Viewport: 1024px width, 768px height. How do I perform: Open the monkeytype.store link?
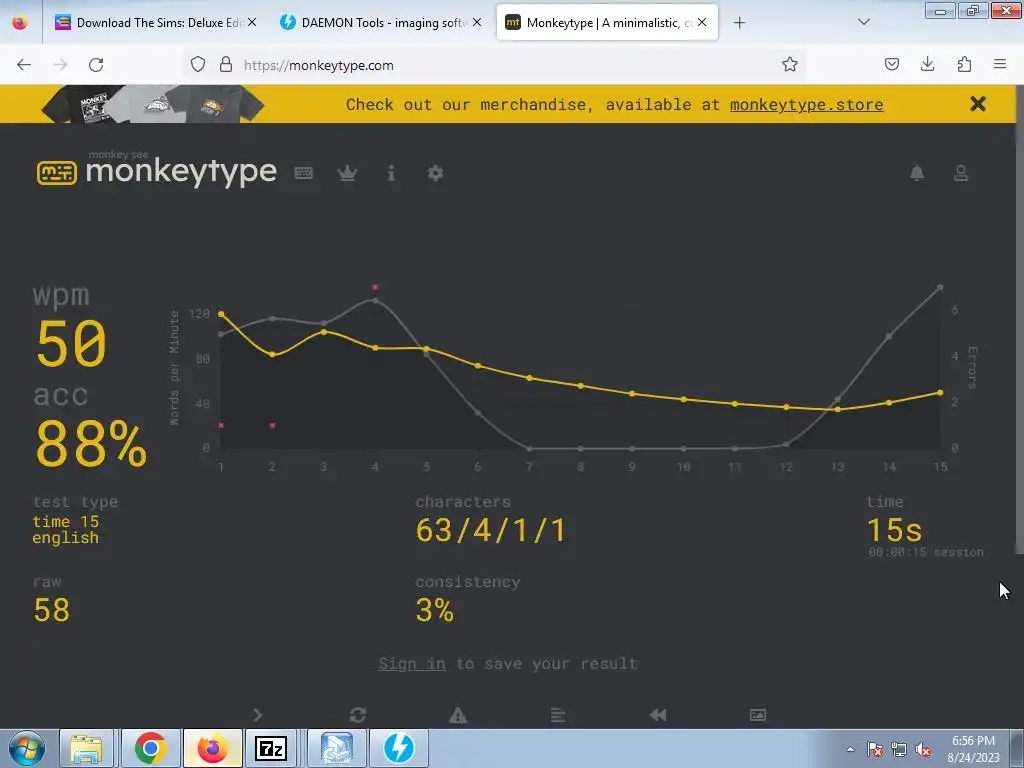807,104
